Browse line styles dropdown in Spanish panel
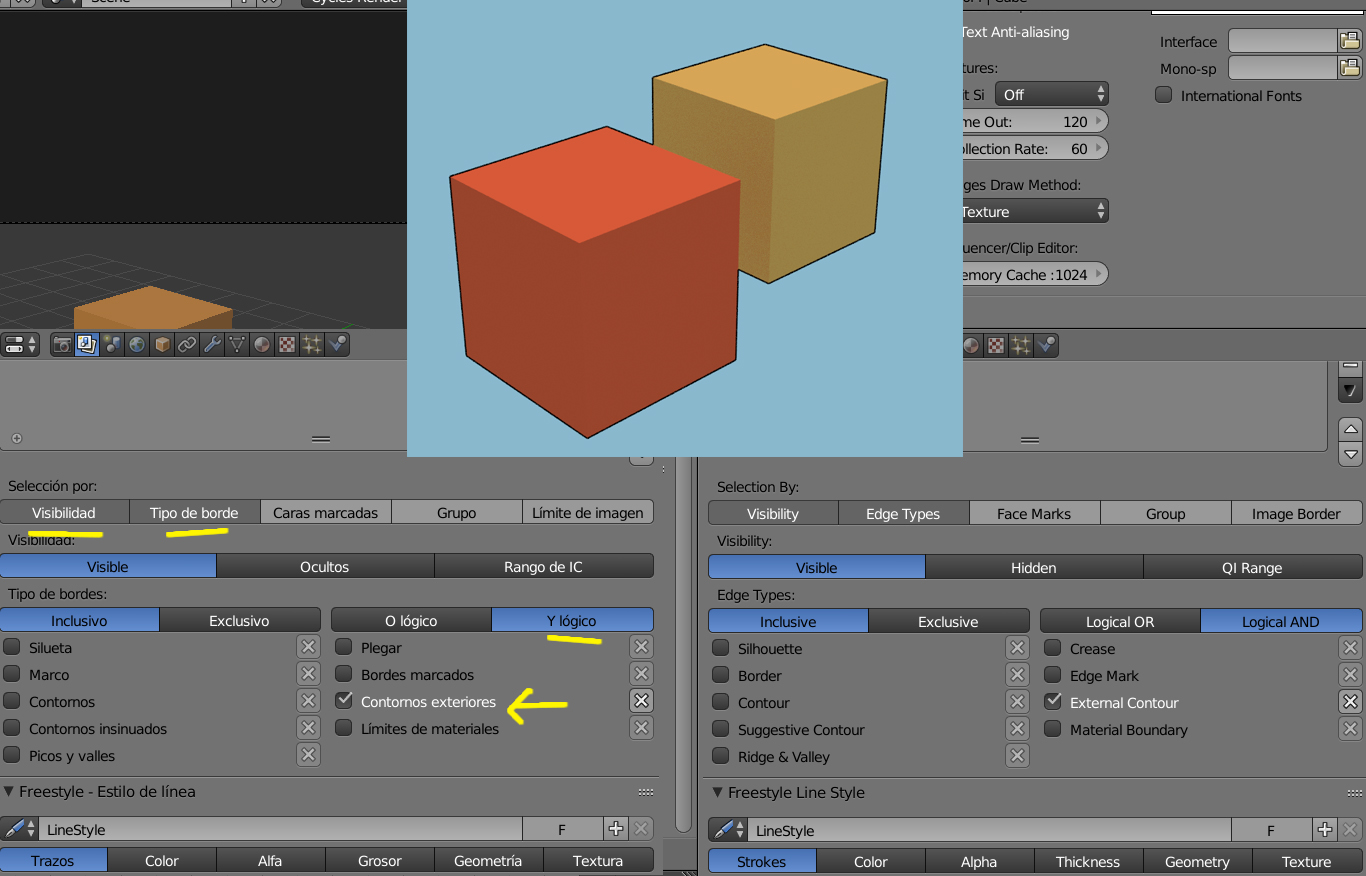 (20, 829)
